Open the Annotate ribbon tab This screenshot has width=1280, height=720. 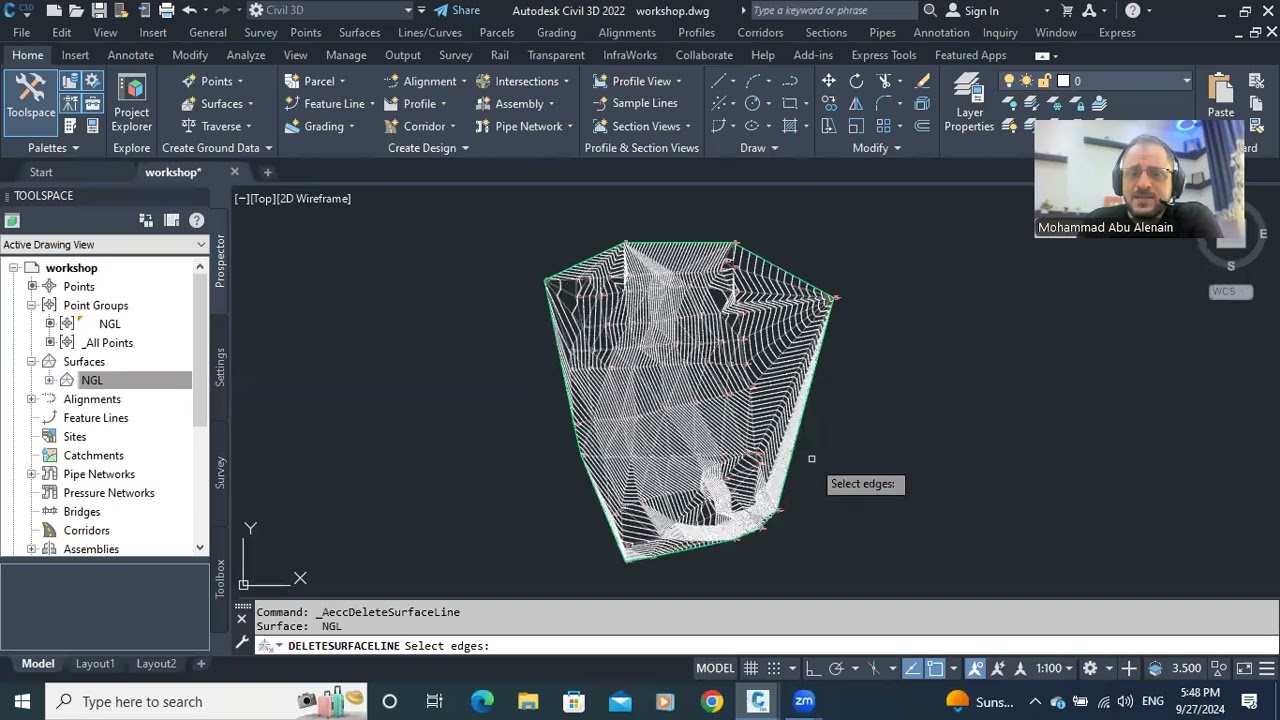(131, 55)
